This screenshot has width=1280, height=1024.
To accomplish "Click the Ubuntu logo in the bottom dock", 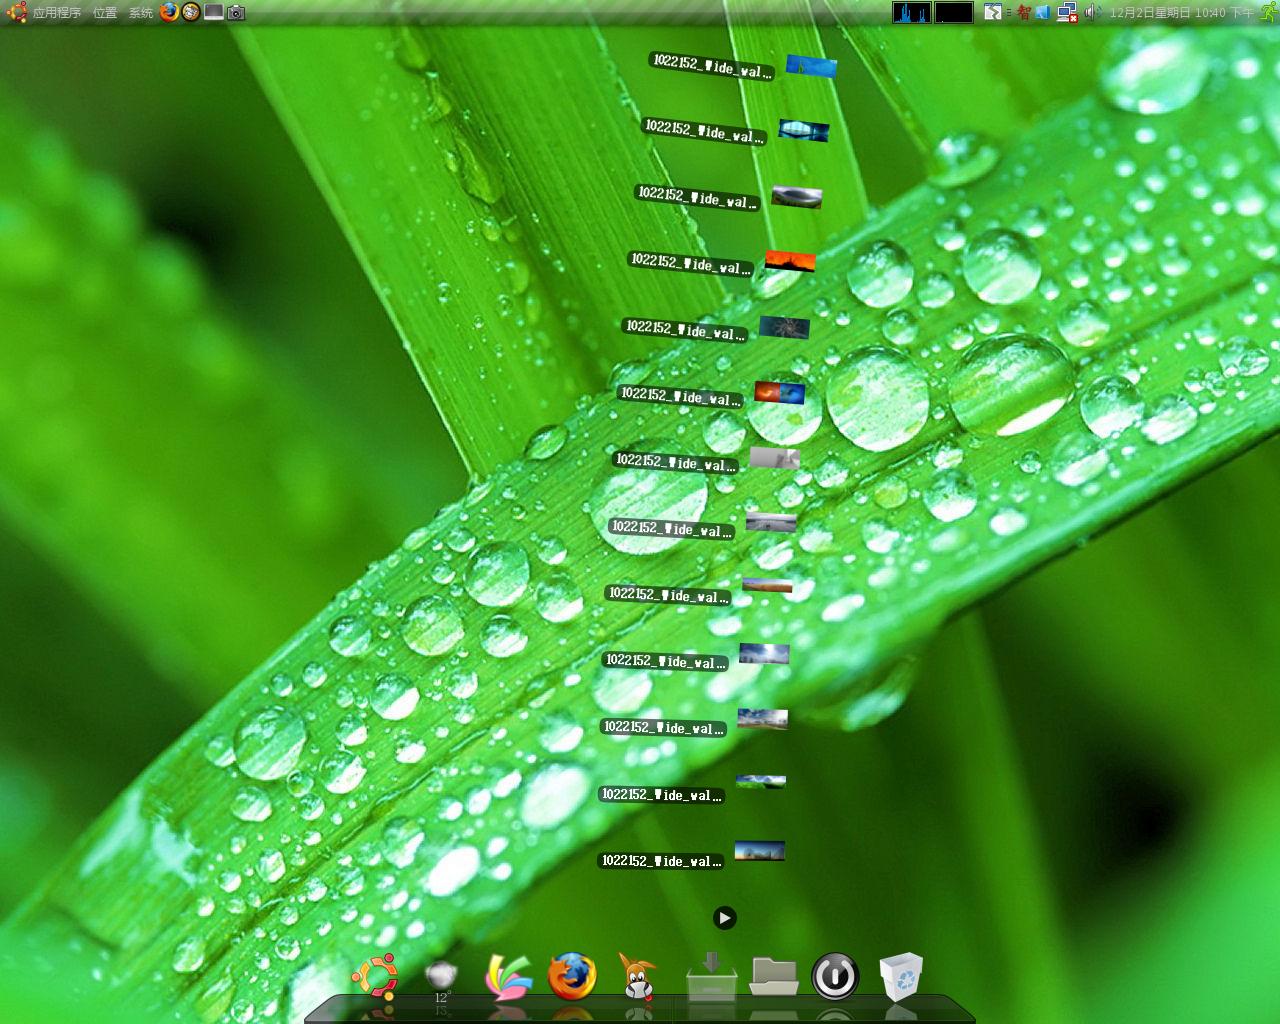I will [x=375, y=977].
